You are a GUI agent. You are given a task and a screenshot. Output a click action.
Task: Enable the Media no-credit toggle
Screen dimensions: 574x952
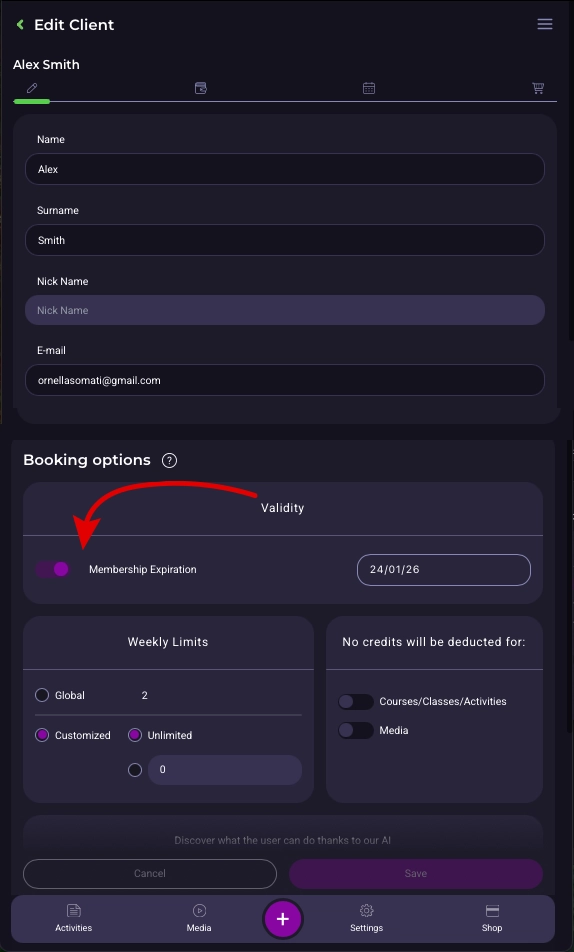coord(356,730)
